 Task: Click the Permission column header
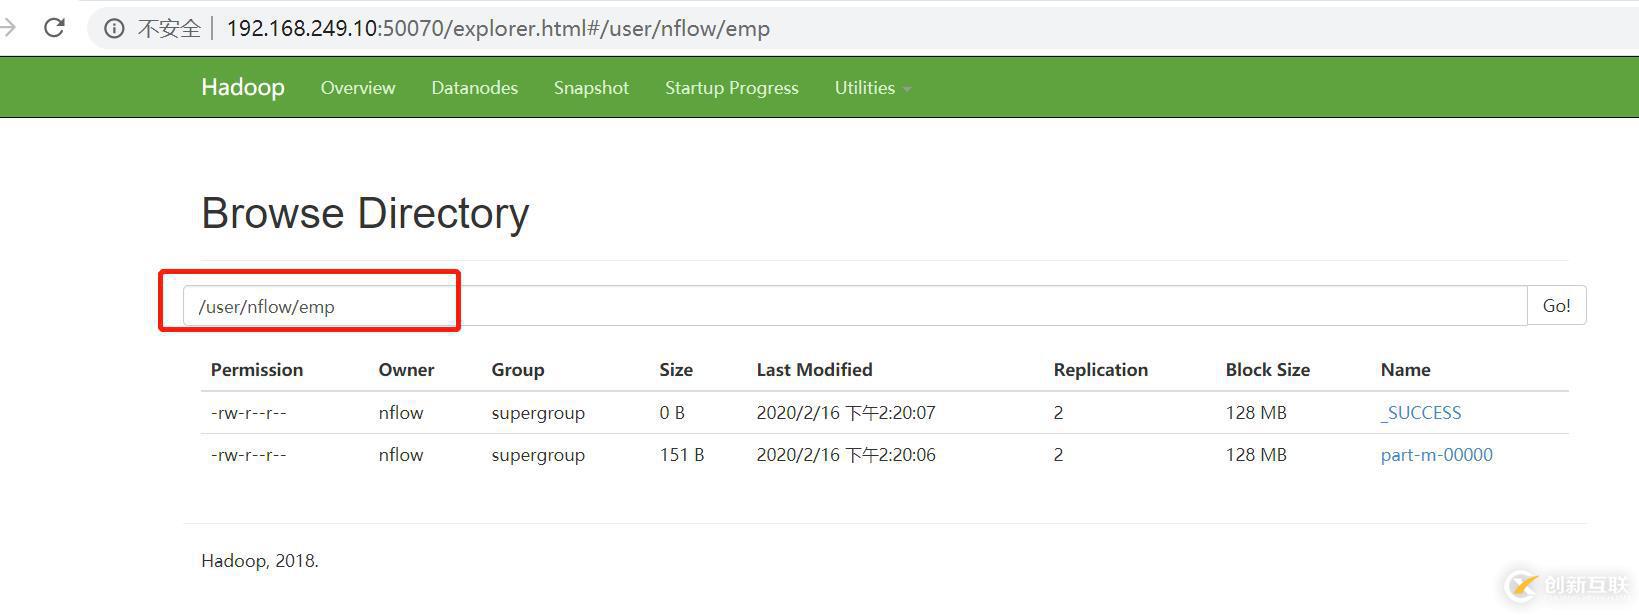(x=257, y=370)
